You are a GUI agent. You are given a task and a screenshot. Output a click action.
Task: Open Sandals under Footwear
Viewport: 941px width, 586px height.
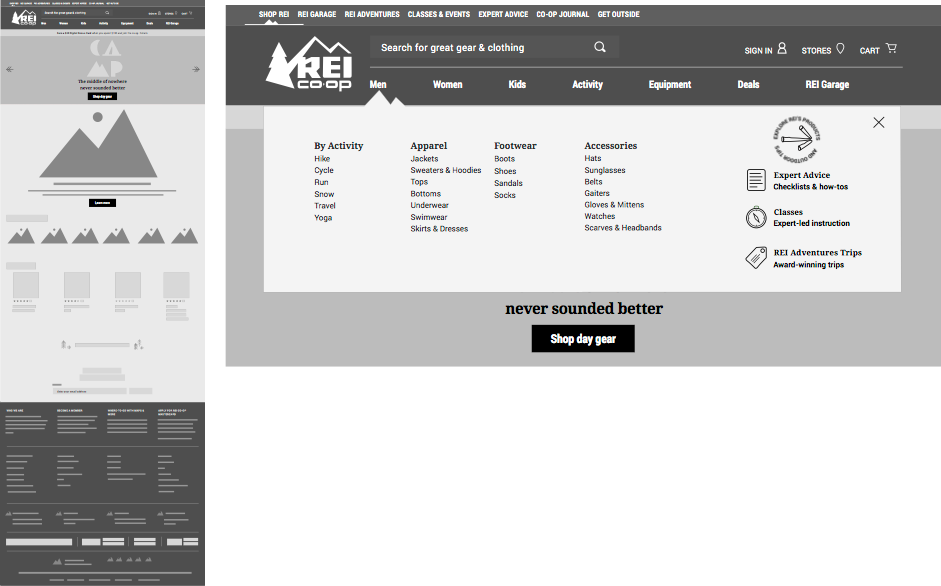point(508,183)
